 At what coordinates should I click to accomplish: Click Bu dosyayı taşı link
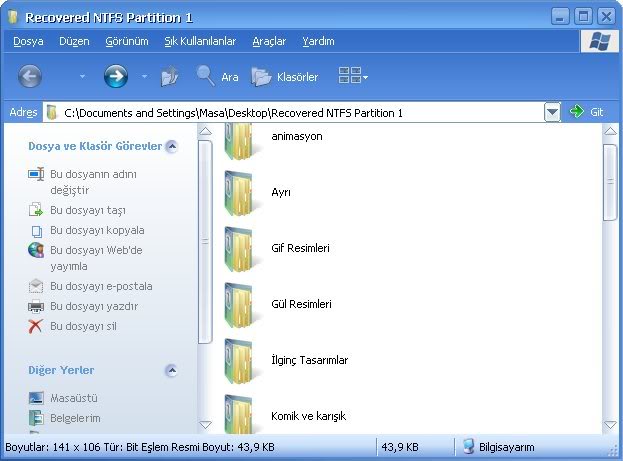point(88,210)
